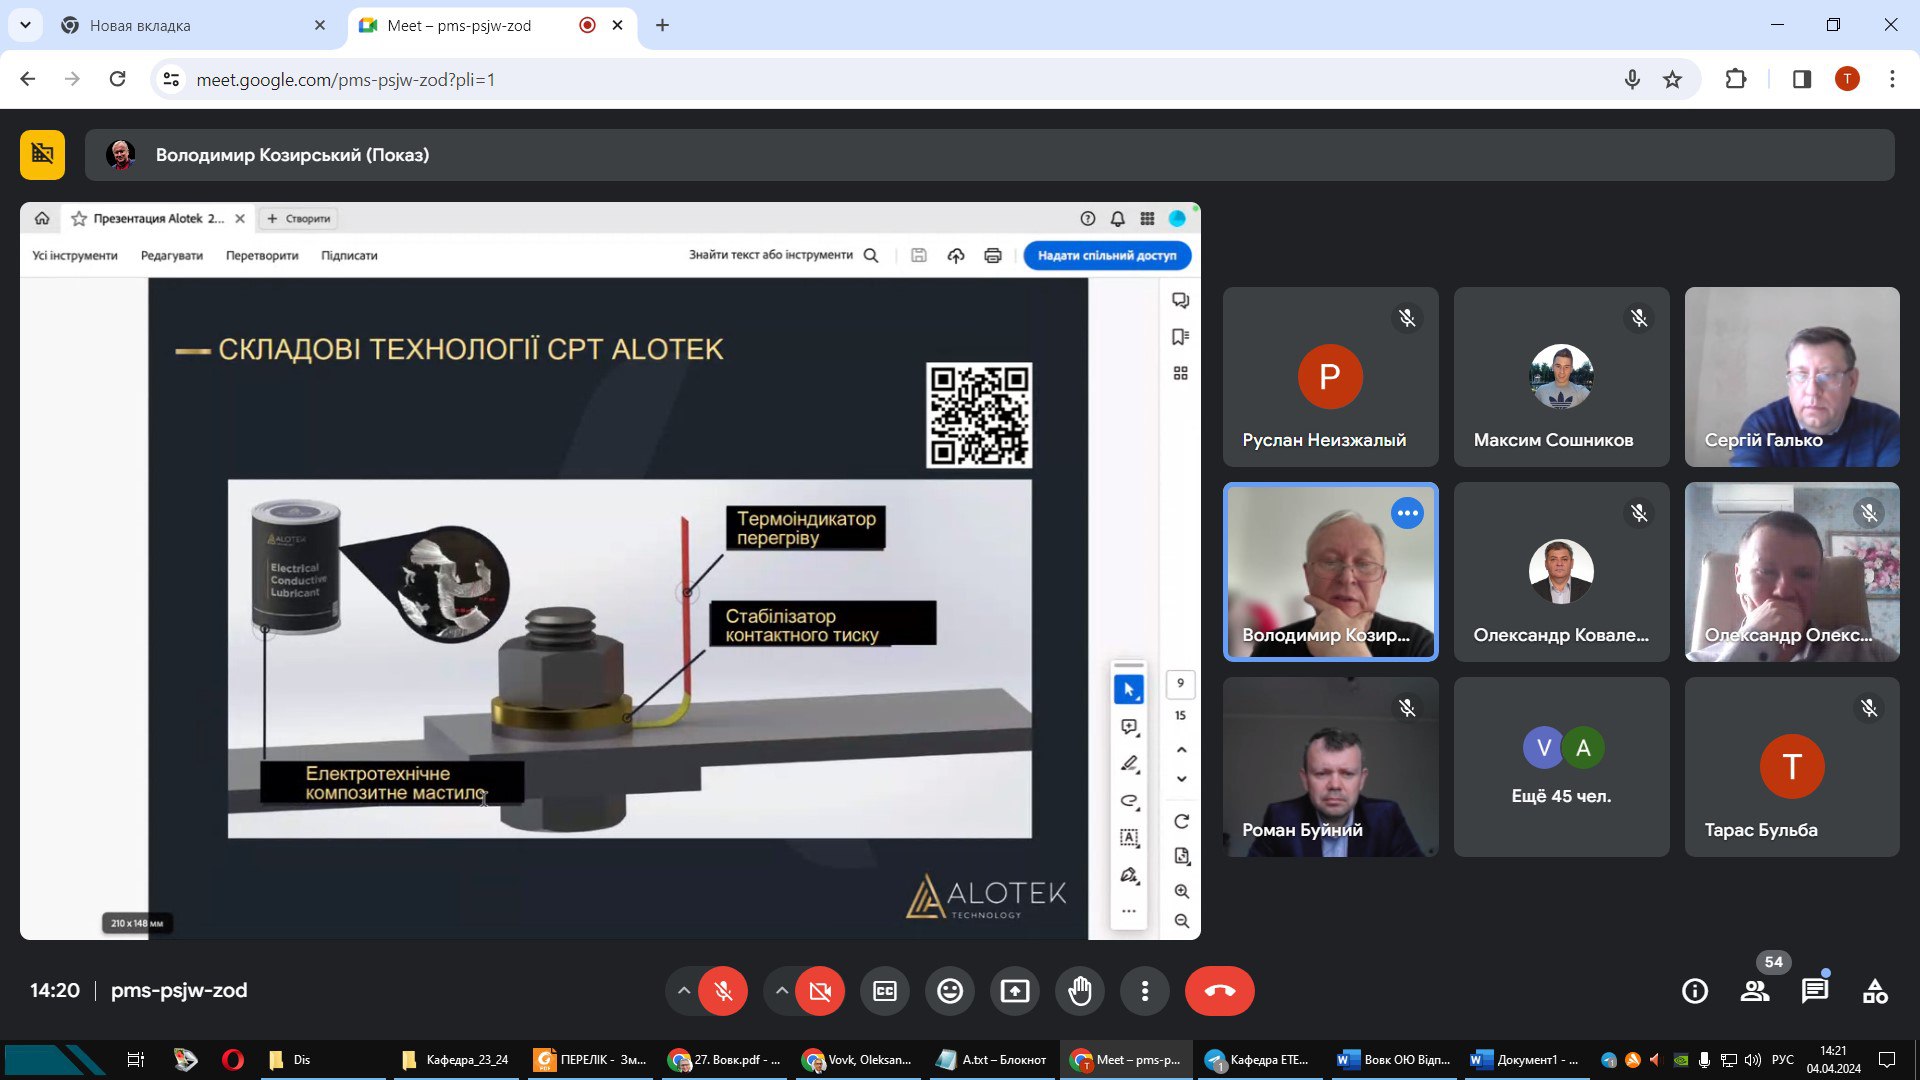Open Кафедра_23_24 folder in taskbar
Screen dimensions: 1920x1080
click(455, 1060)
